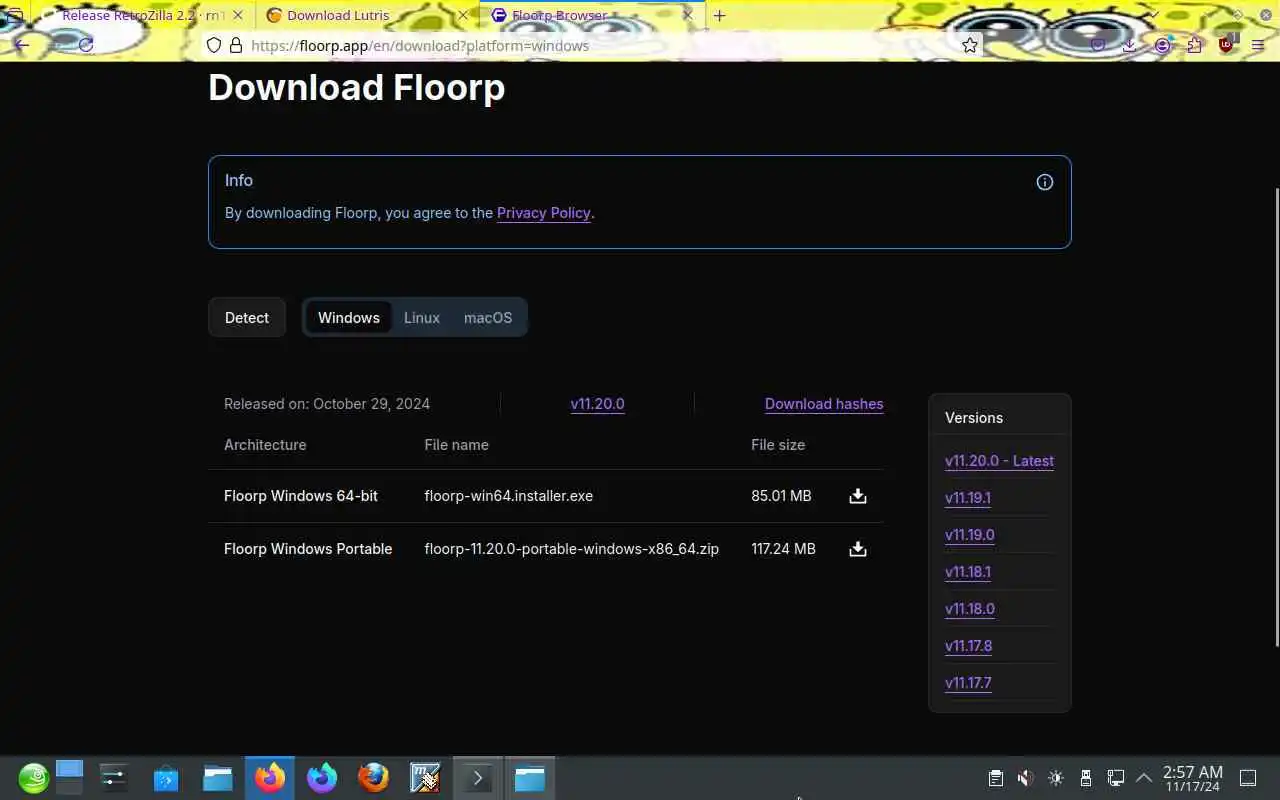This screenshot has width=1280, height=800.
Task: Select version v11.19.0
Action: pyautogui.click(x=970, y=535)
